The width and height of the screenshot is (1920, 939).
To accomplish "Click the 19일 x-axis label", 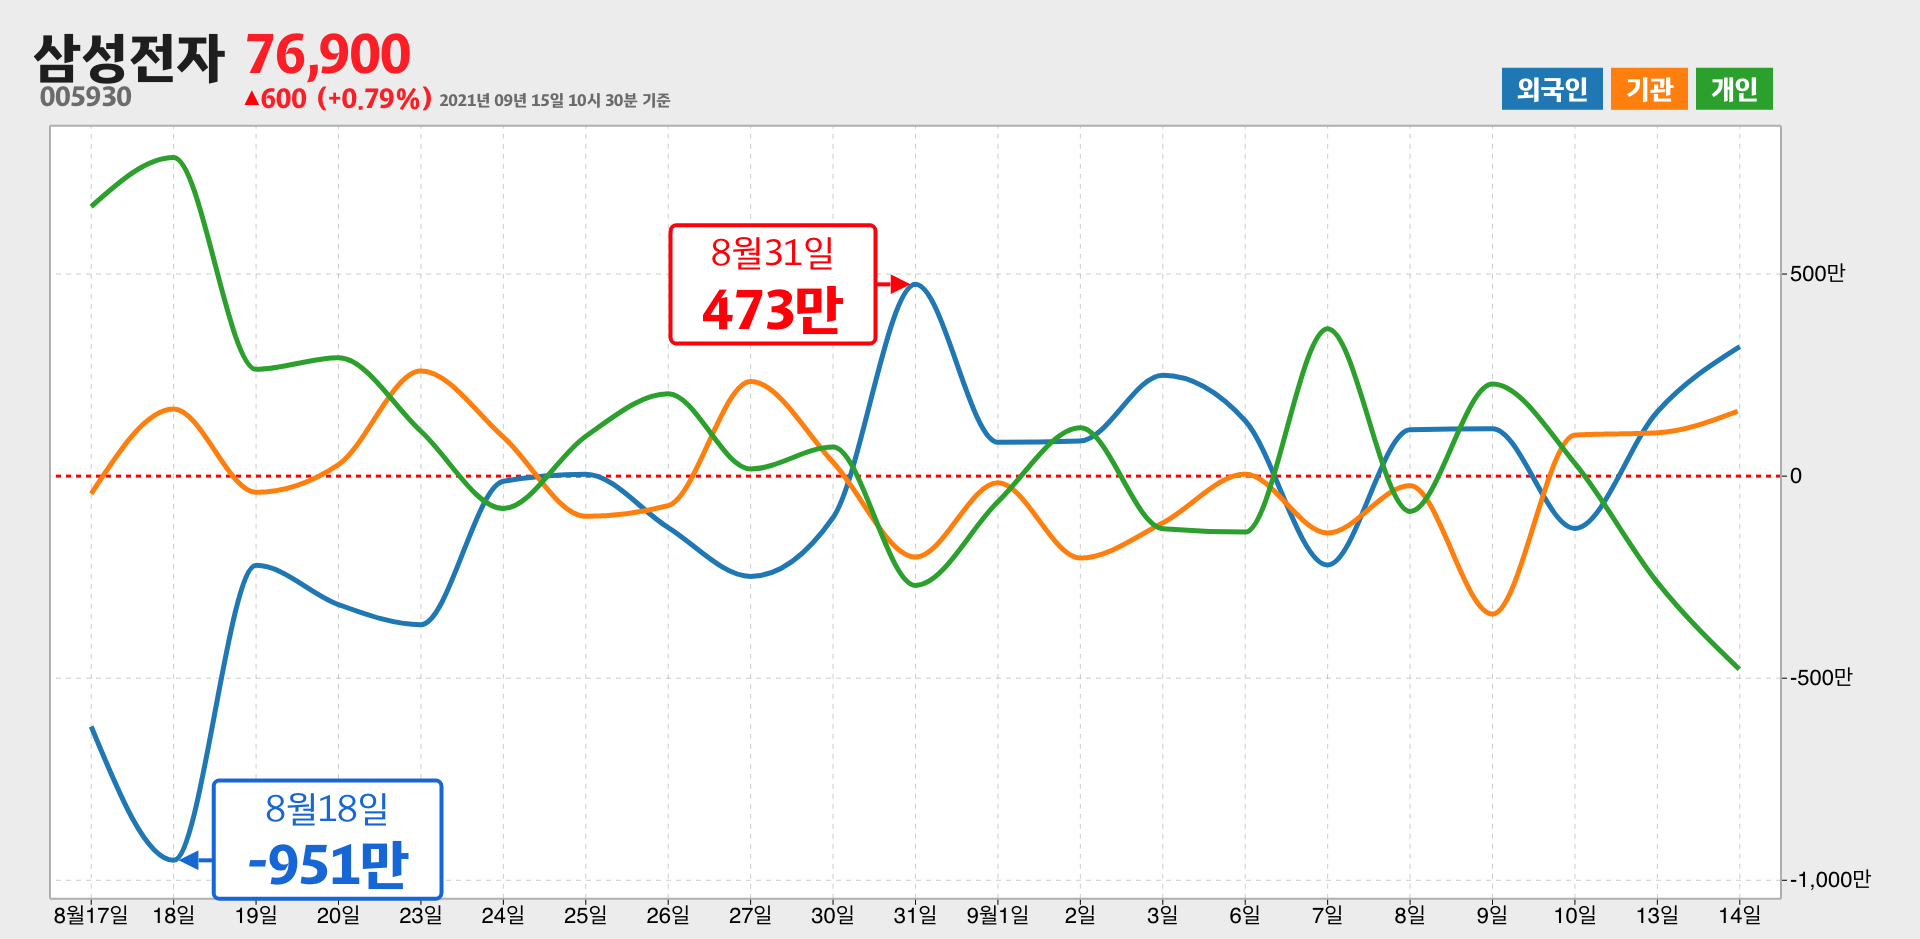I will coord(256,915).
